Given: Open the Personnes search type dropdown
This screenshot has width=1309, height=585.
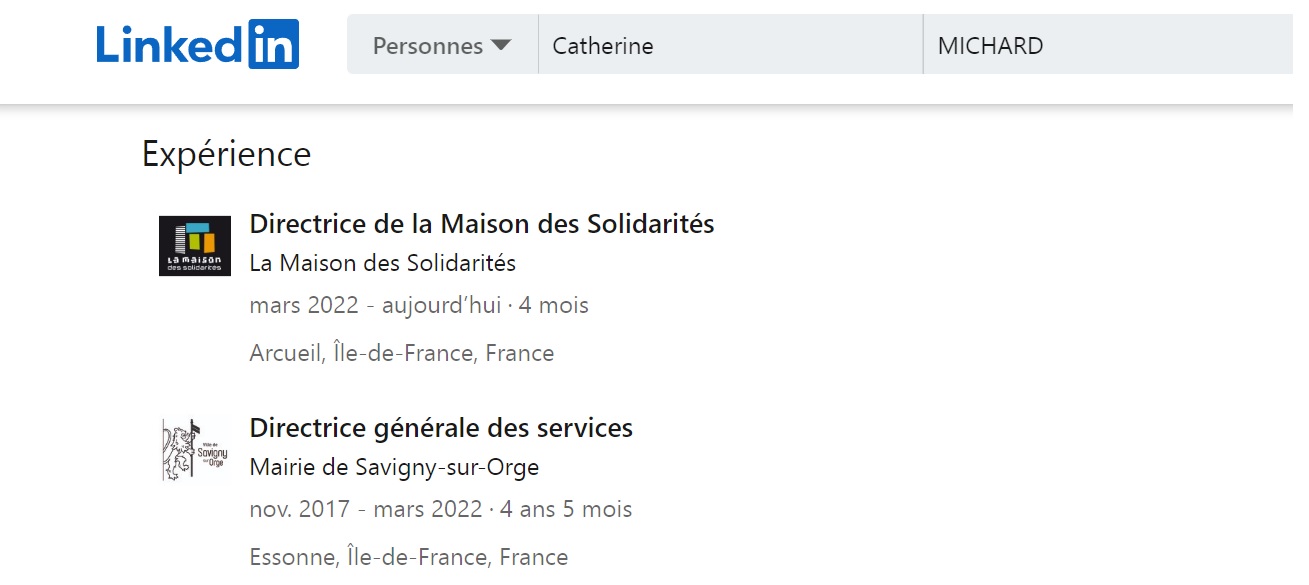Looking at the screenshot, I should pyautogui.click(x=442, y=45).
